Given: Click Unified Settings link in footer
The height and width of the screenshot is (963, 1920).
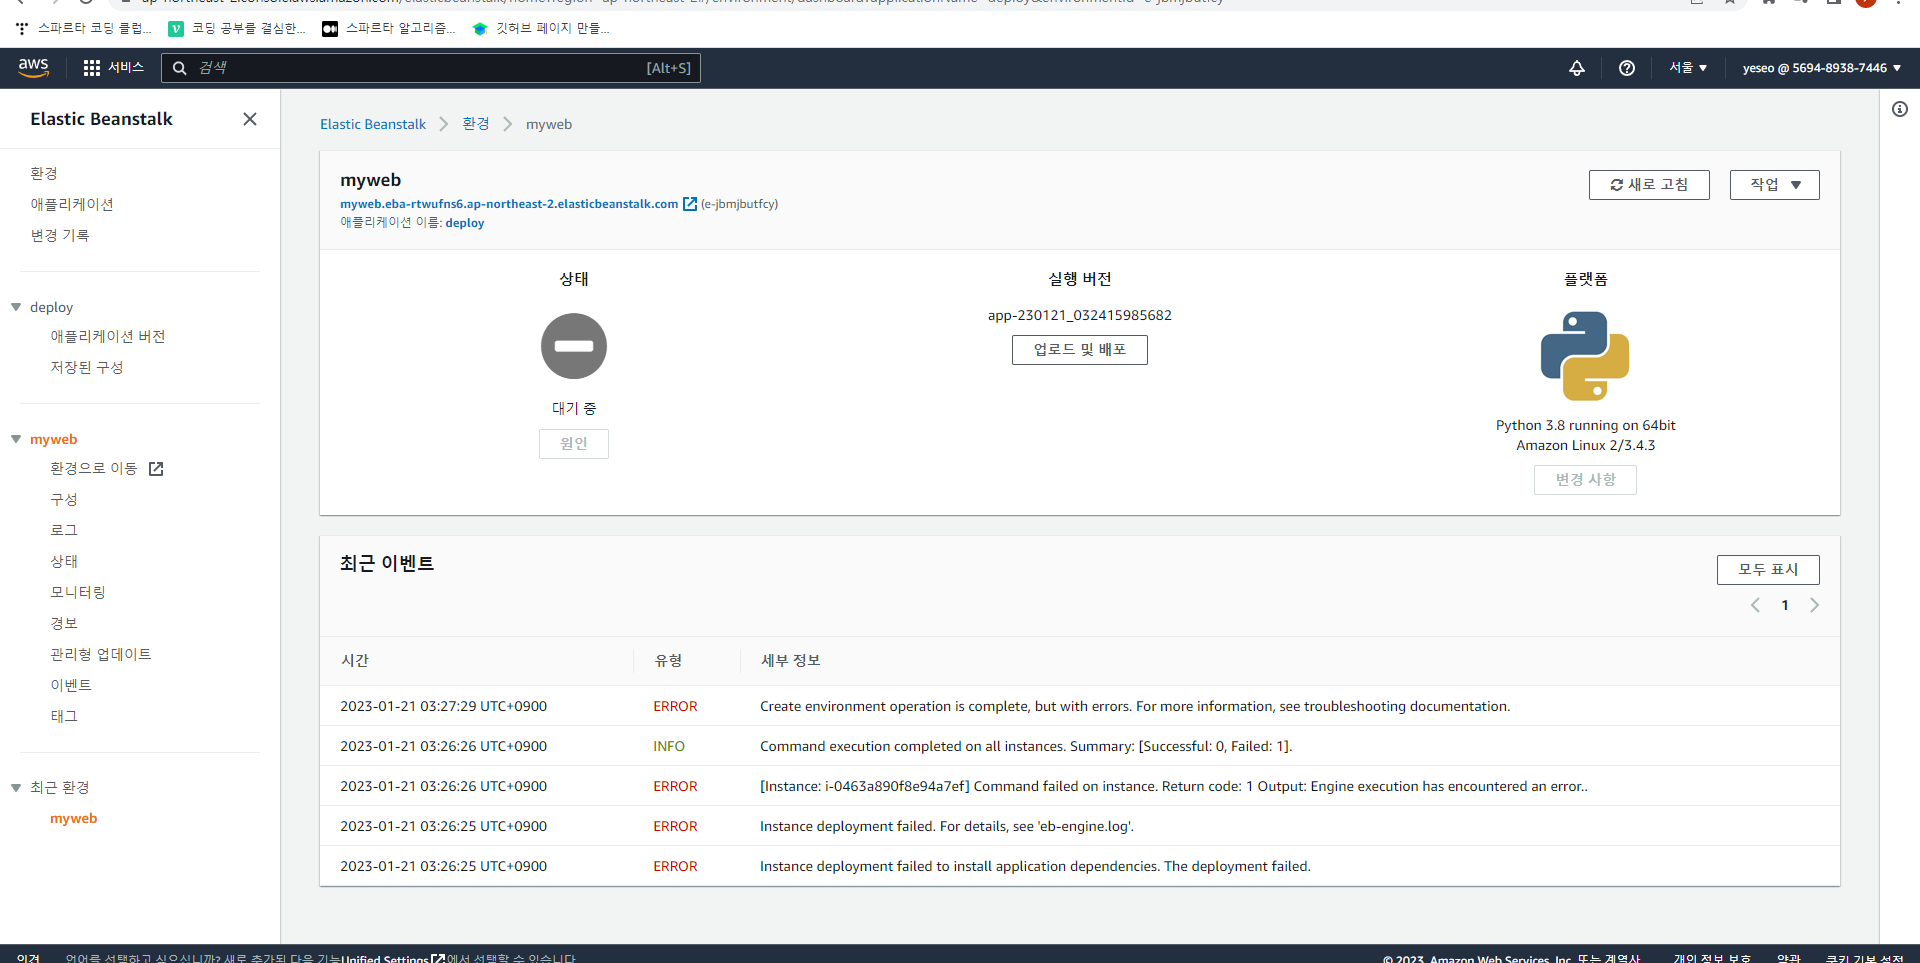Looking at the screenshot, I should coord(393,958).
